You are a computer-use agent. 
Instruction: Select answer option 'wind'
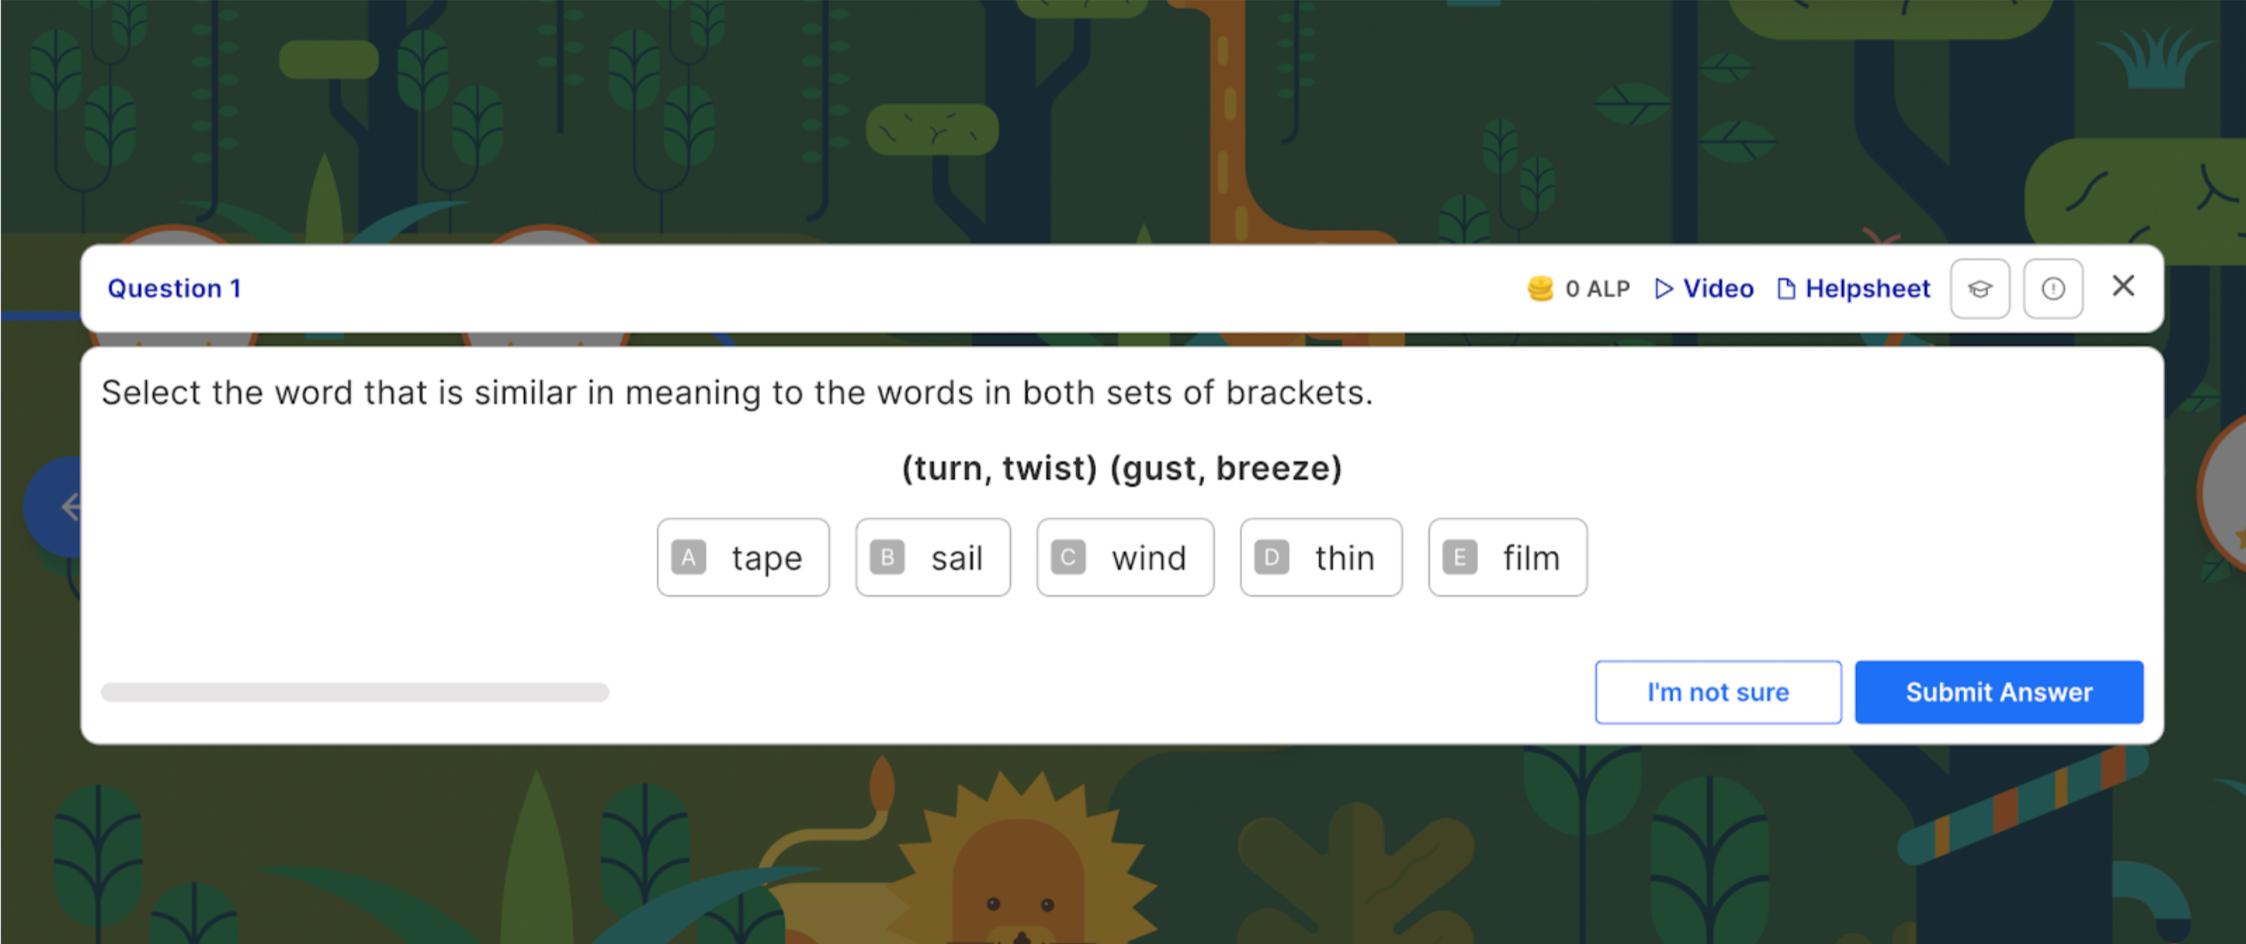tap(1124, 557)
